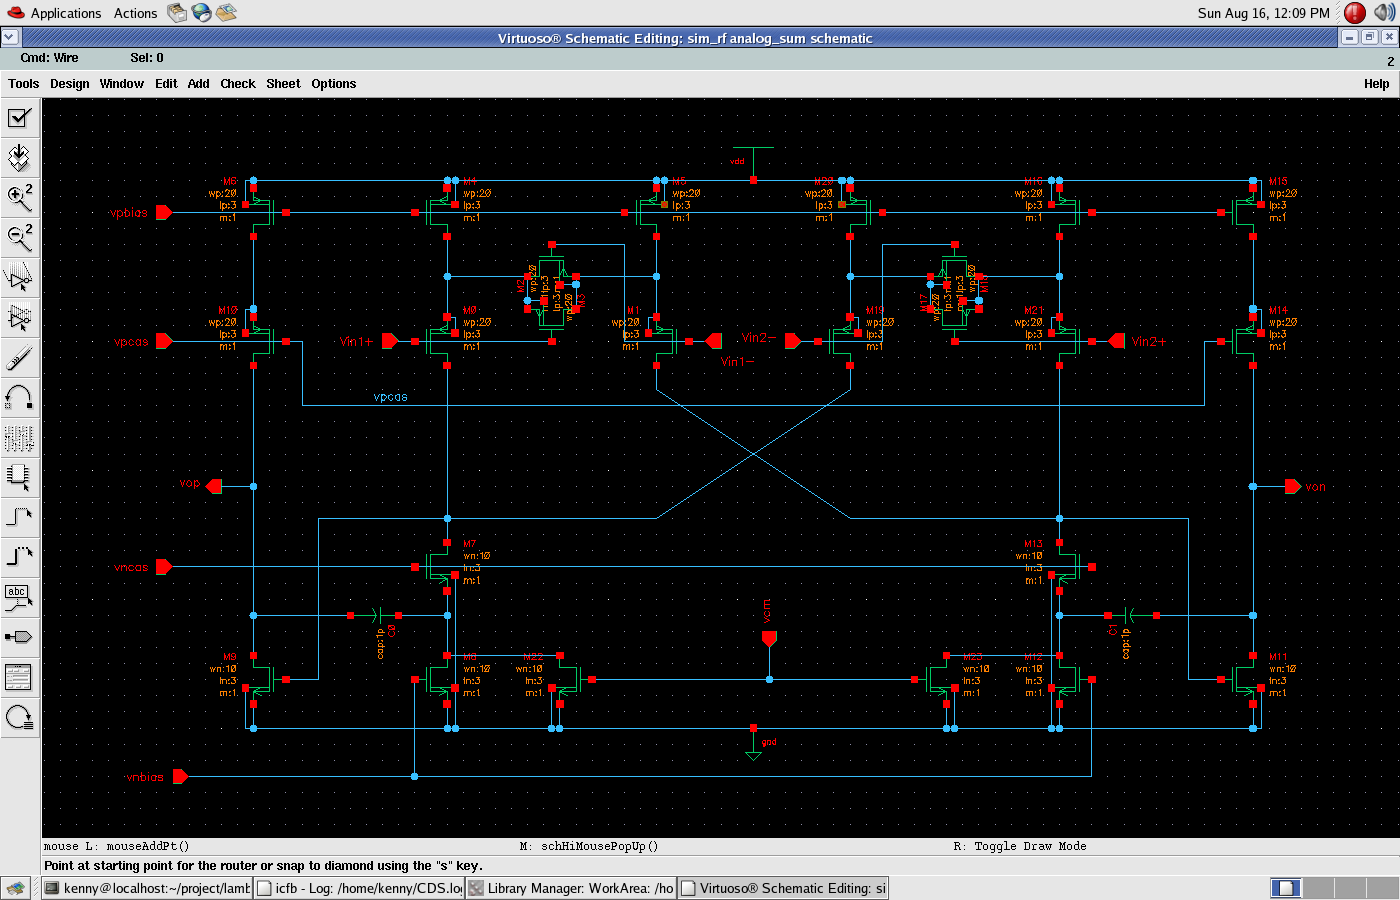Screen dimensions: 1400x900
Task: Select the Add Pin icon
Action: point(19,637)
